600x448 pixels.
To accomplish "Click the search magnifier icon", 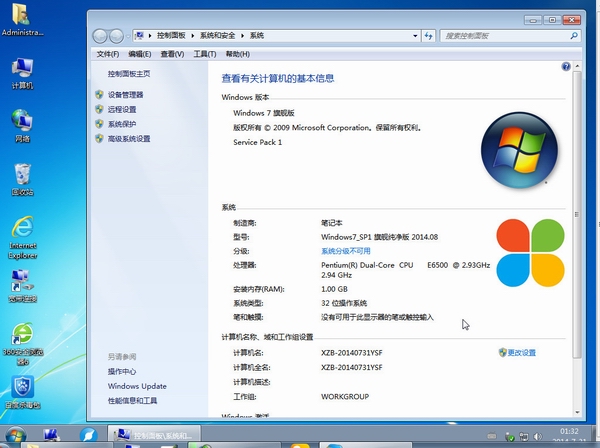I will (x=574, y=36).
